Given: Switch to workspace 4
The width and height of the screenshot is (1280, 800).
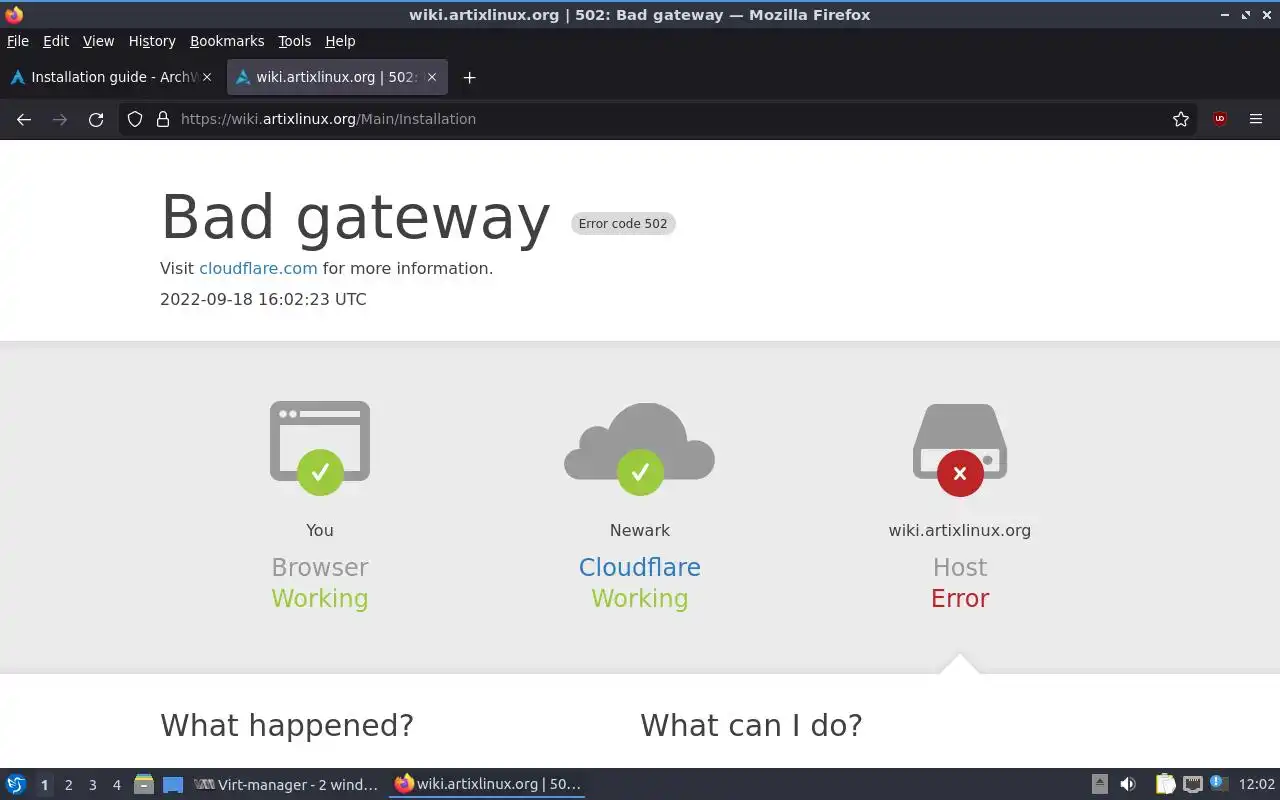Looking at the screenshot, I should coord(116,785).
